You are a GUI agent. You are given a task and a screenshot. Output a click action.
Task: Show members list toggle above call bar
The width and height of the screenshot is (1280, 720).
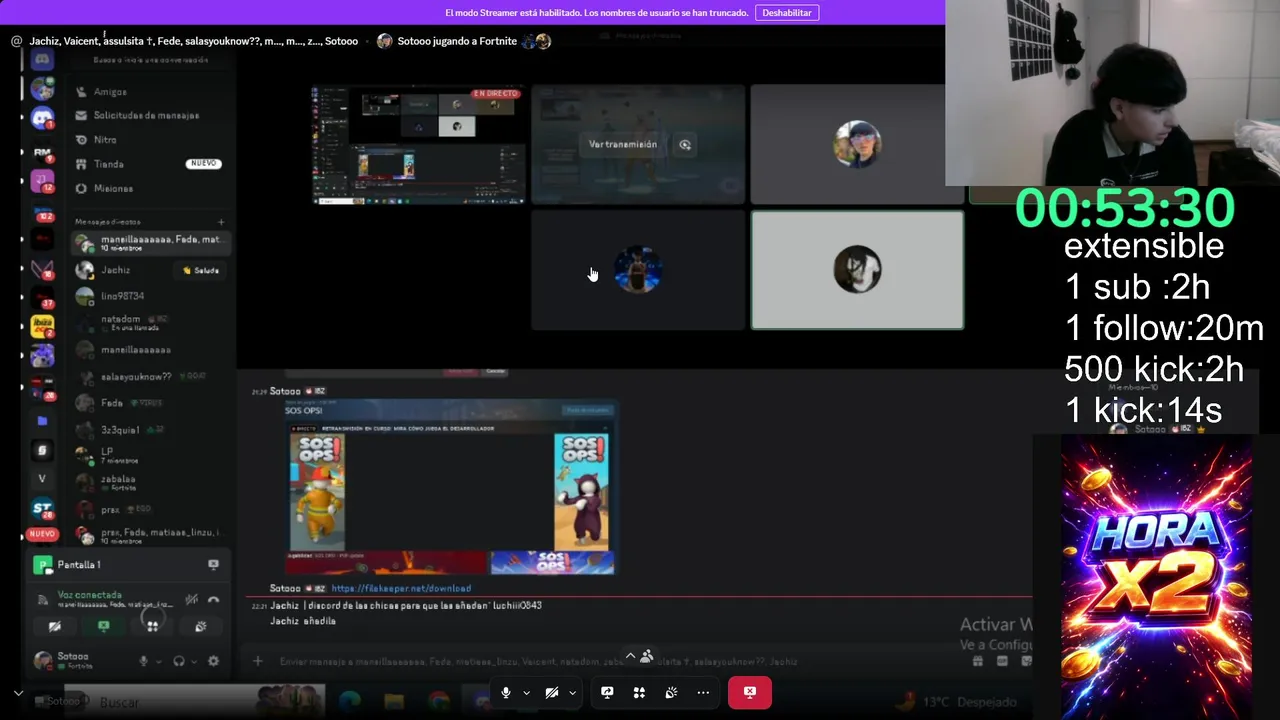coord(647,656)
